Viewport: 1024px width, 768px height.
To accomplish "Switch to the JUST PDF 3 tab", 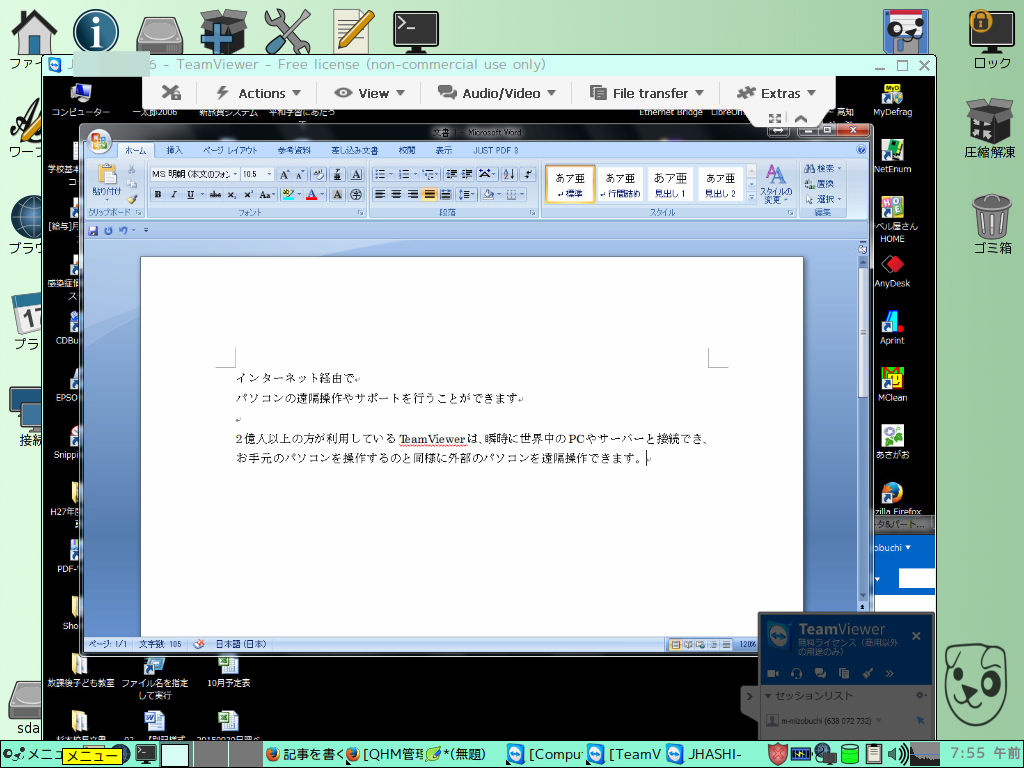I will 496,150.
